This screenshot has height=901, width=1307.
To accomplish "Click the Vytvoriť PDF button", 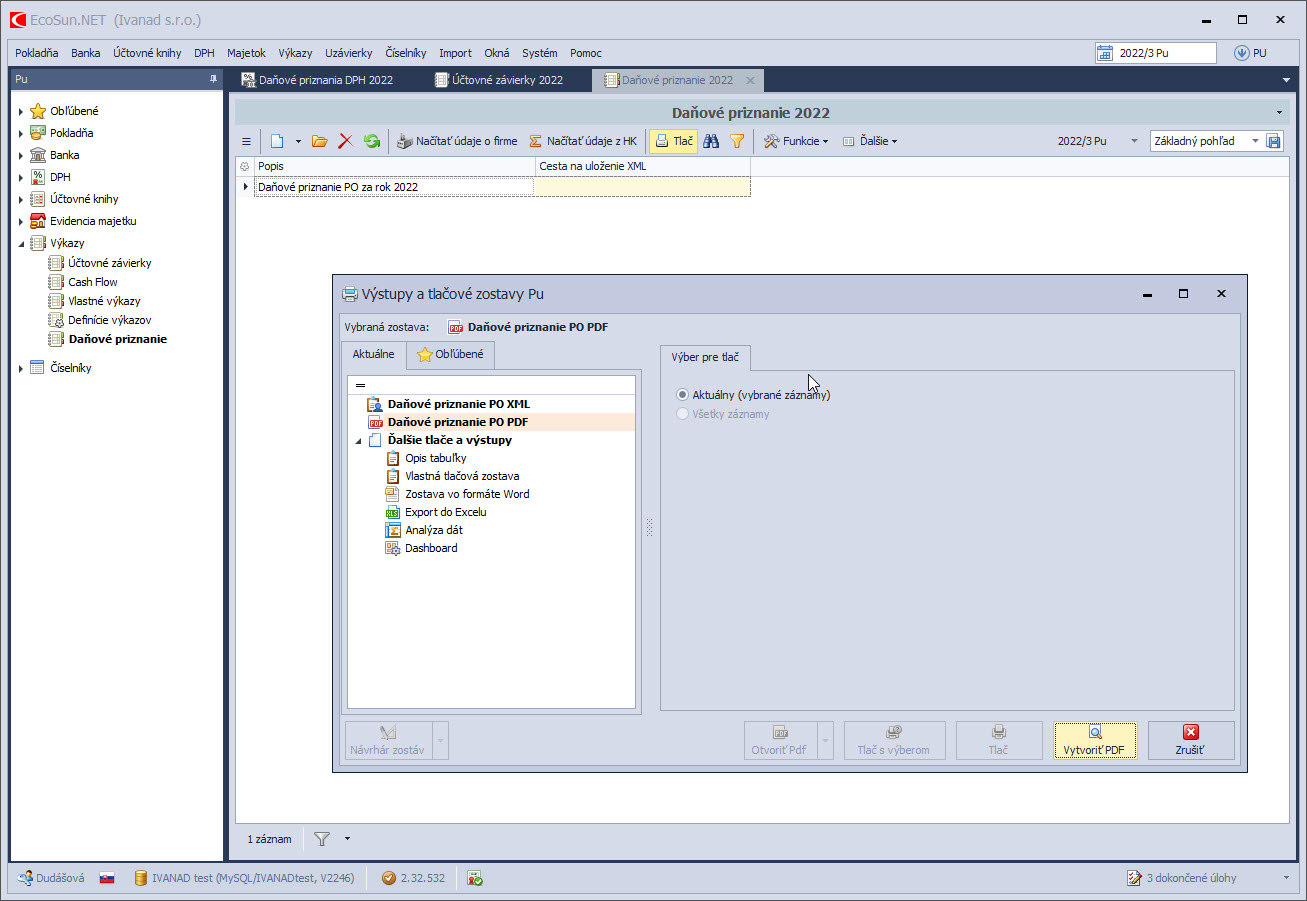I will (x=1094, y=740).
